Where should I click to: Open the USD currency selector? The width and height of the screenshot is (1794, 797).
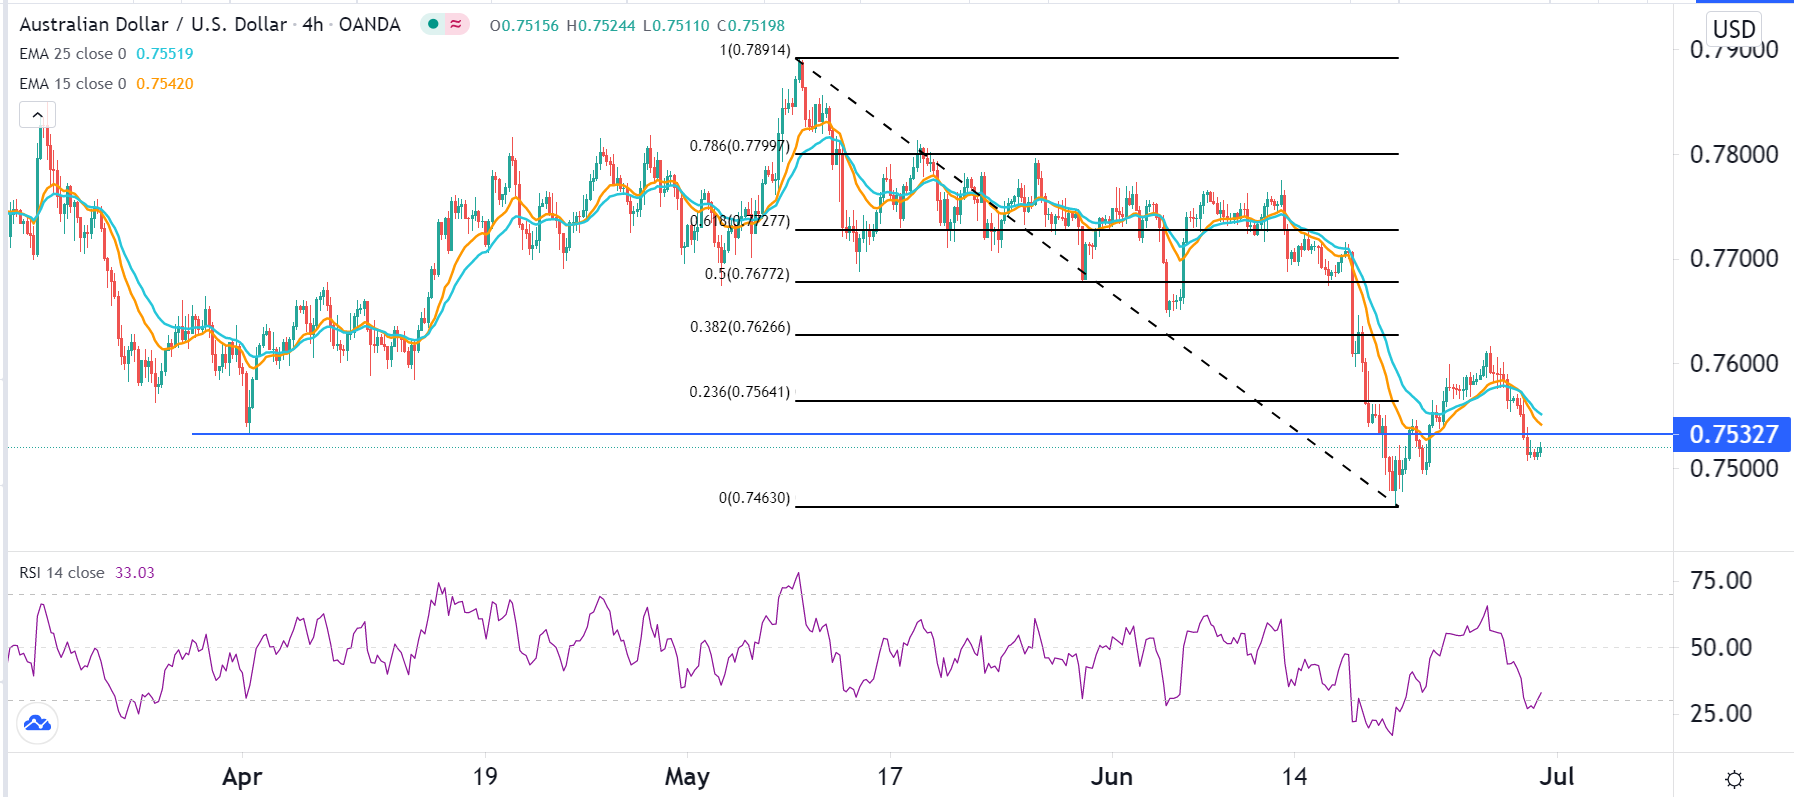pyautogui.click(x=1734, y=29)
